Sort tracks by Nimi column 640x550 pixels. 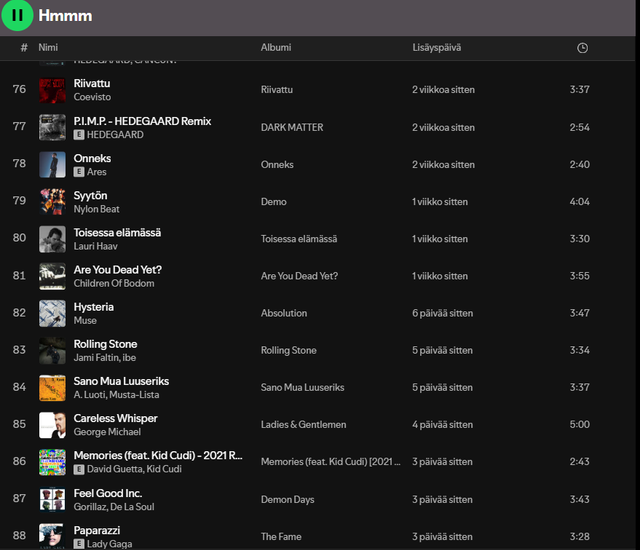coord(48,47)
